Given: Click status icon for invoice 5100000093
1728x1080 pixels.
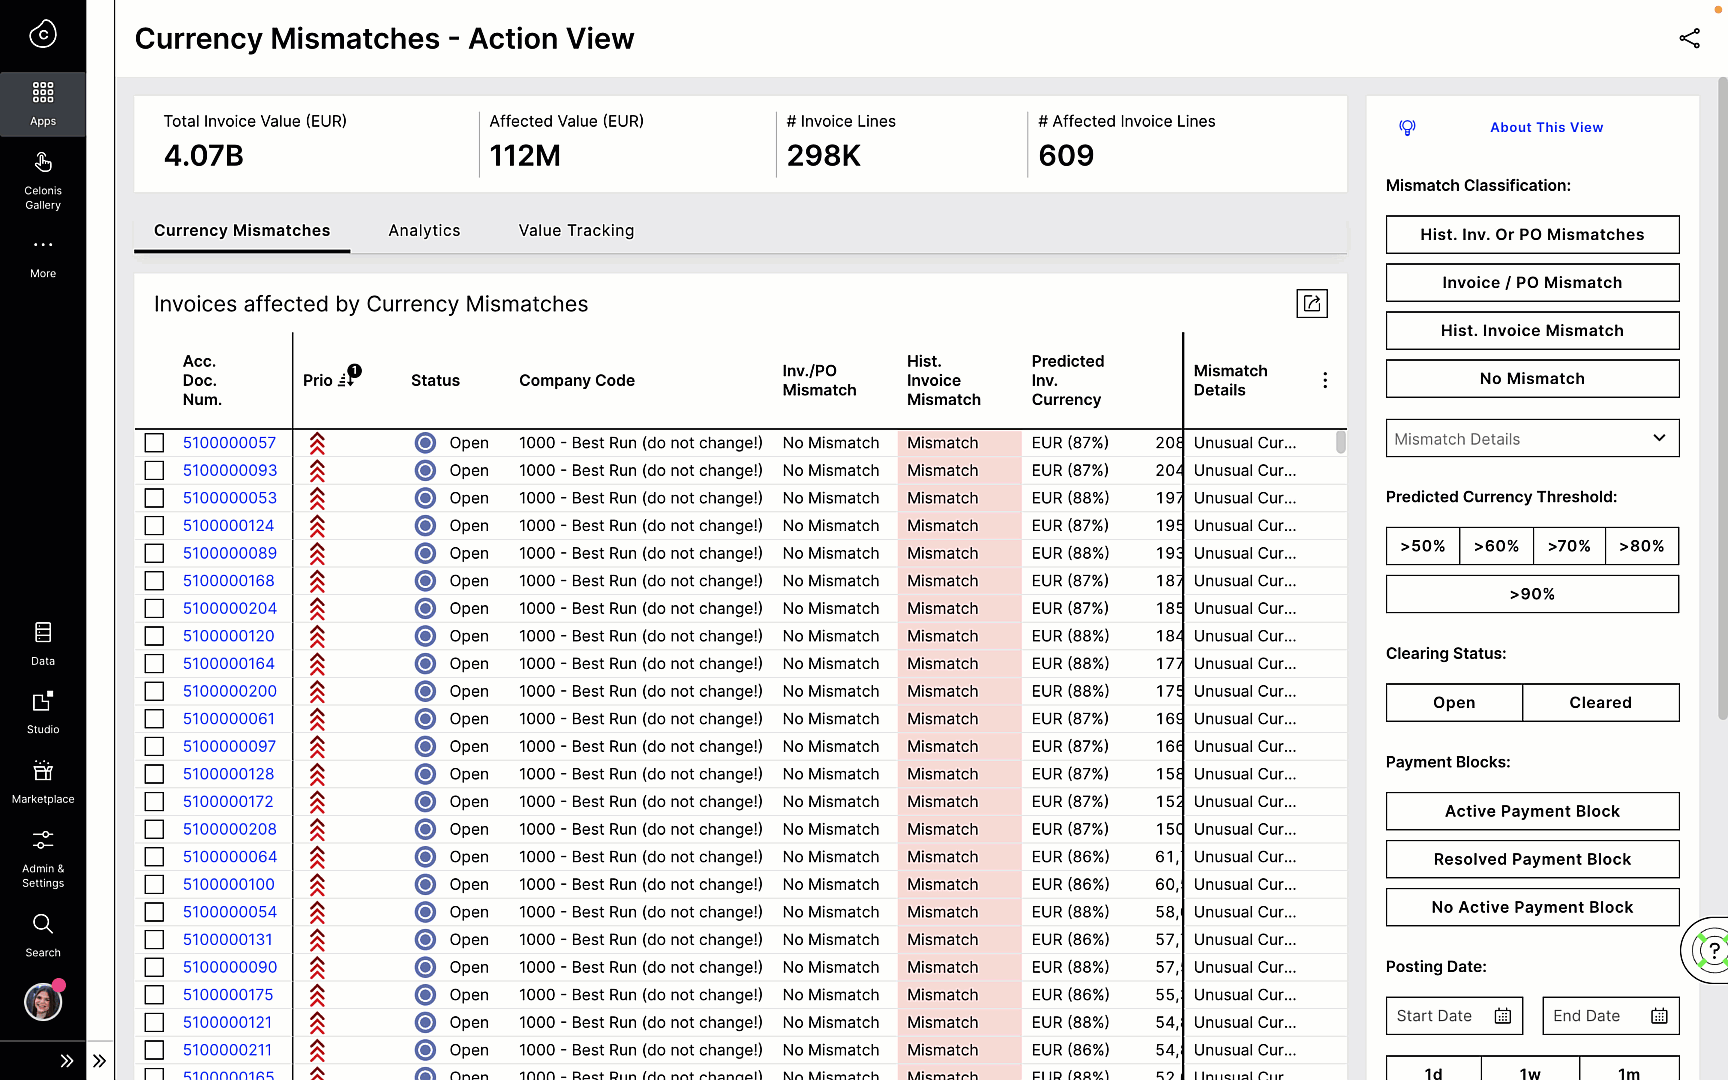Looking at the screenshot, I should coord(425,470).
